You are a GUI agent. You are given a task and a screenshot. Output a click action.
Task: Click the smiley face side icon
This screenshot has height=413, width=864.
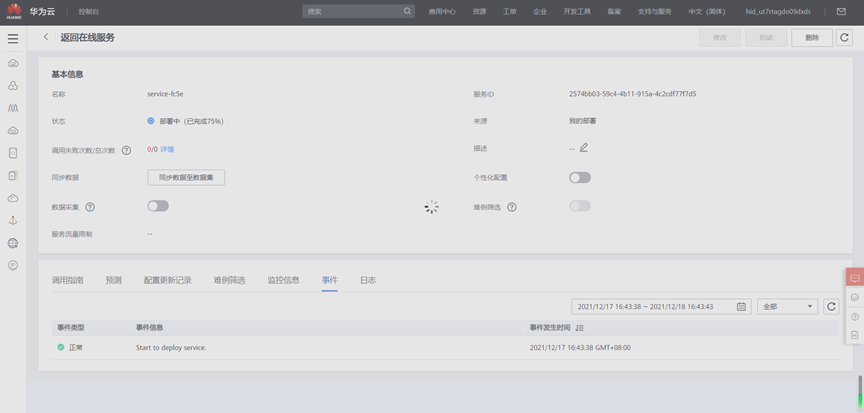click(x=855, y=297)
